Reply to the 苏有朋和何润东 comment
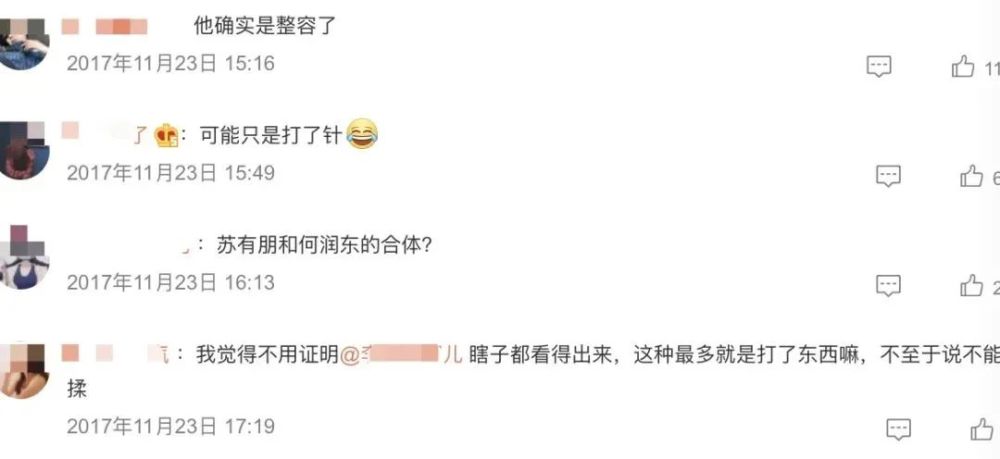1000x459 pixels. coord(888,286)
